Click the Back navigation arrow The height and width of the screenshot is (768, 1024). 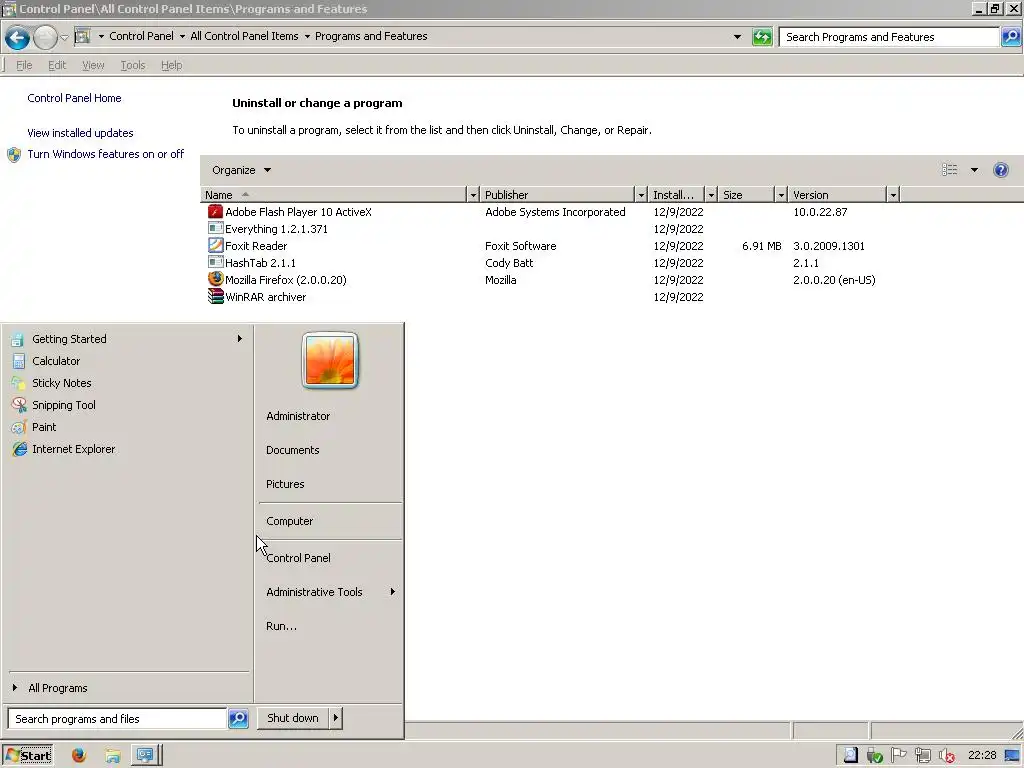[x=18, y=37]
